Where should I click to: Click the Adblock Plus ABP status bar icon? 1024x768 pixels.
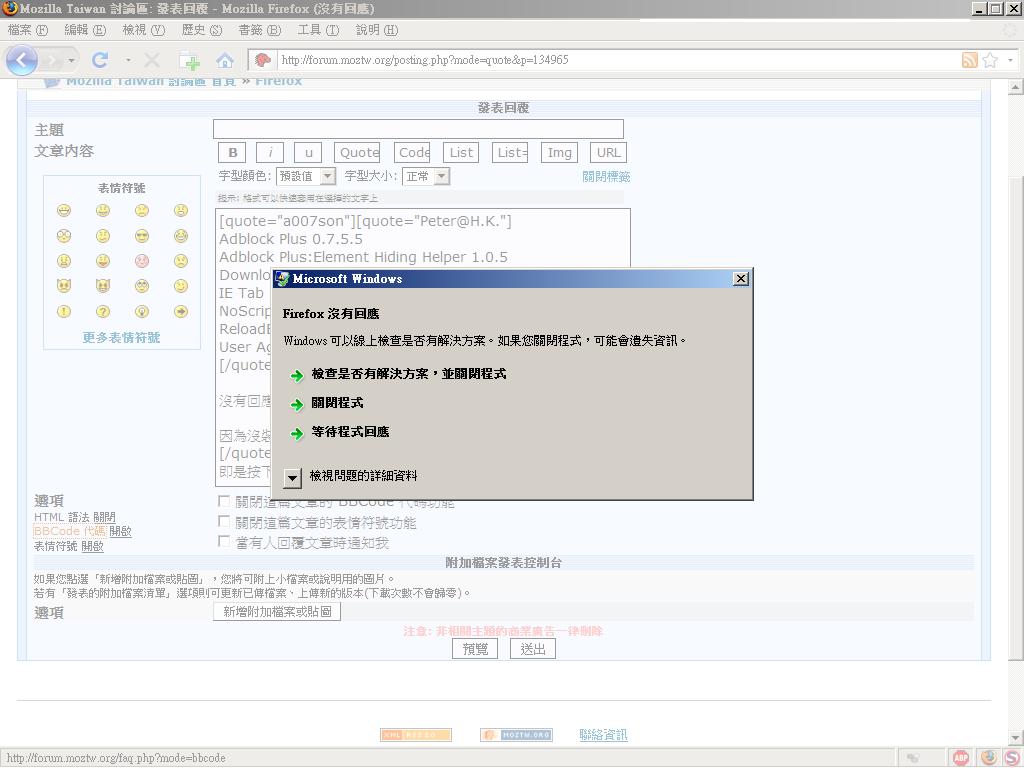click(961, 758)
